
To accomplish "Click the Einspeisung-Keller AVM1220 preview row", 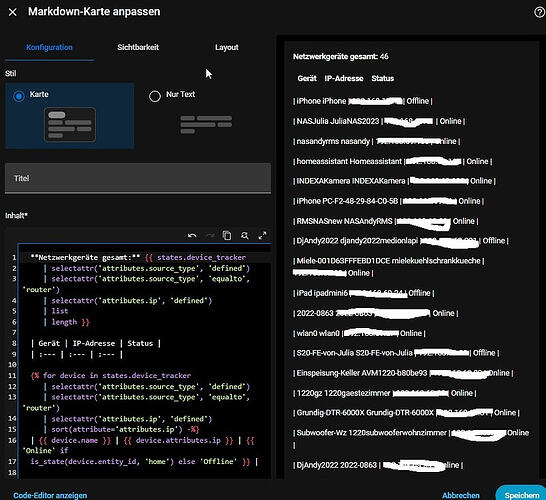I will coord(403,373).
